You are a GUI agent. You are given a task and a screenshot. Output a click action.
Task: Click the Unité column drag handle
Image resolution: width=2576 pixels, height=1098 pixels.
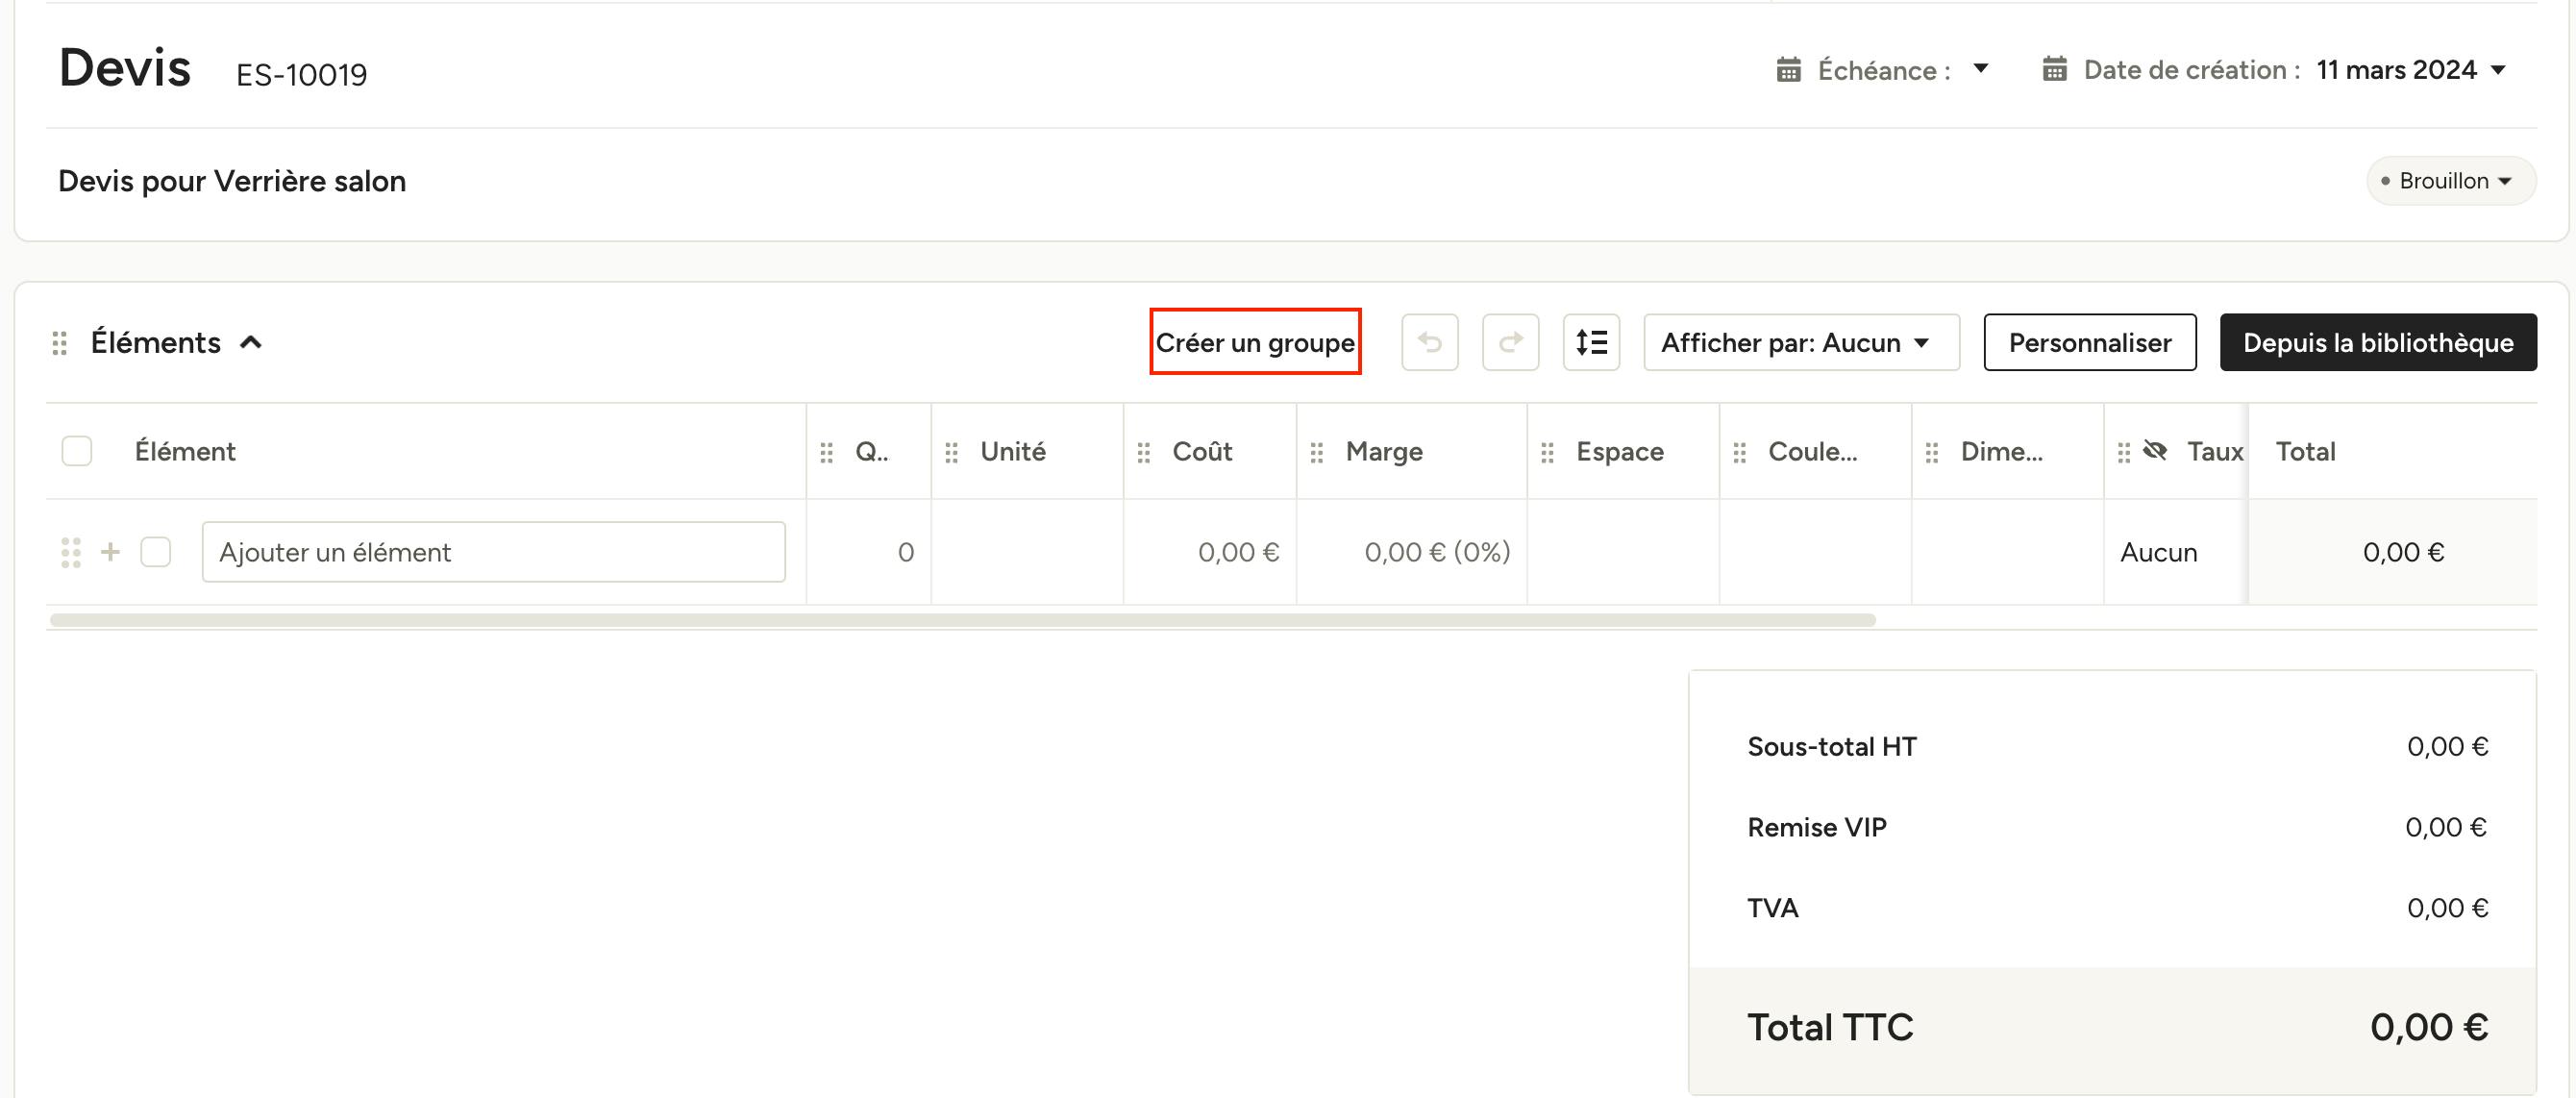point(951,453)
